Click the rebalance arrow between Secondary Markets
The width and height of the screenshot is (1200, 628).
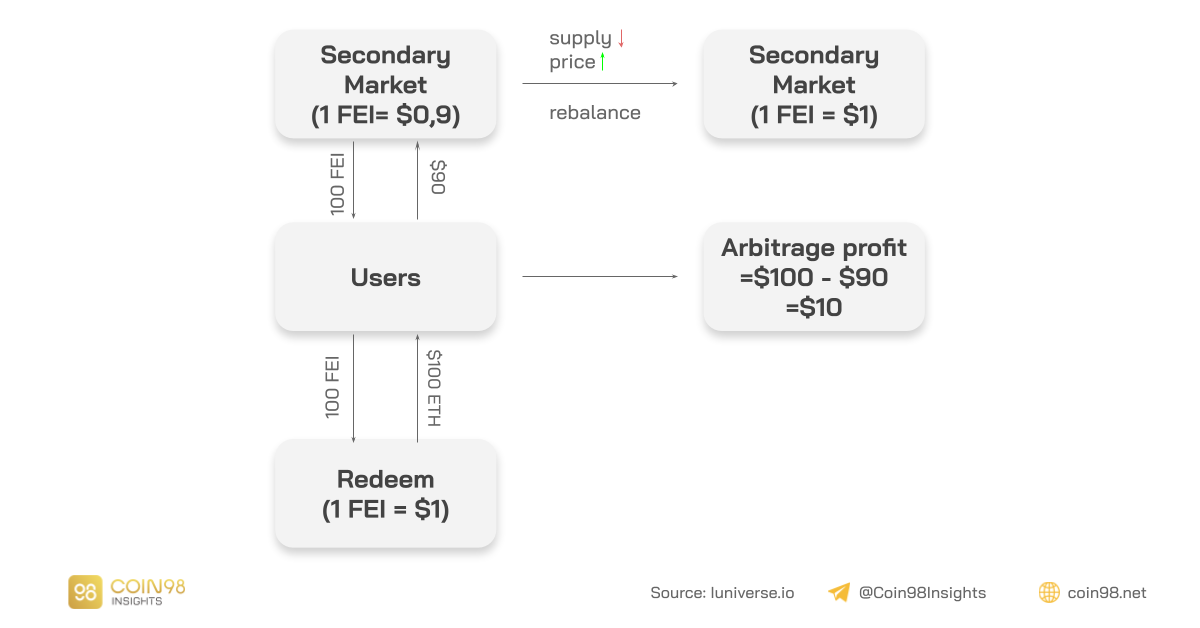599,84
